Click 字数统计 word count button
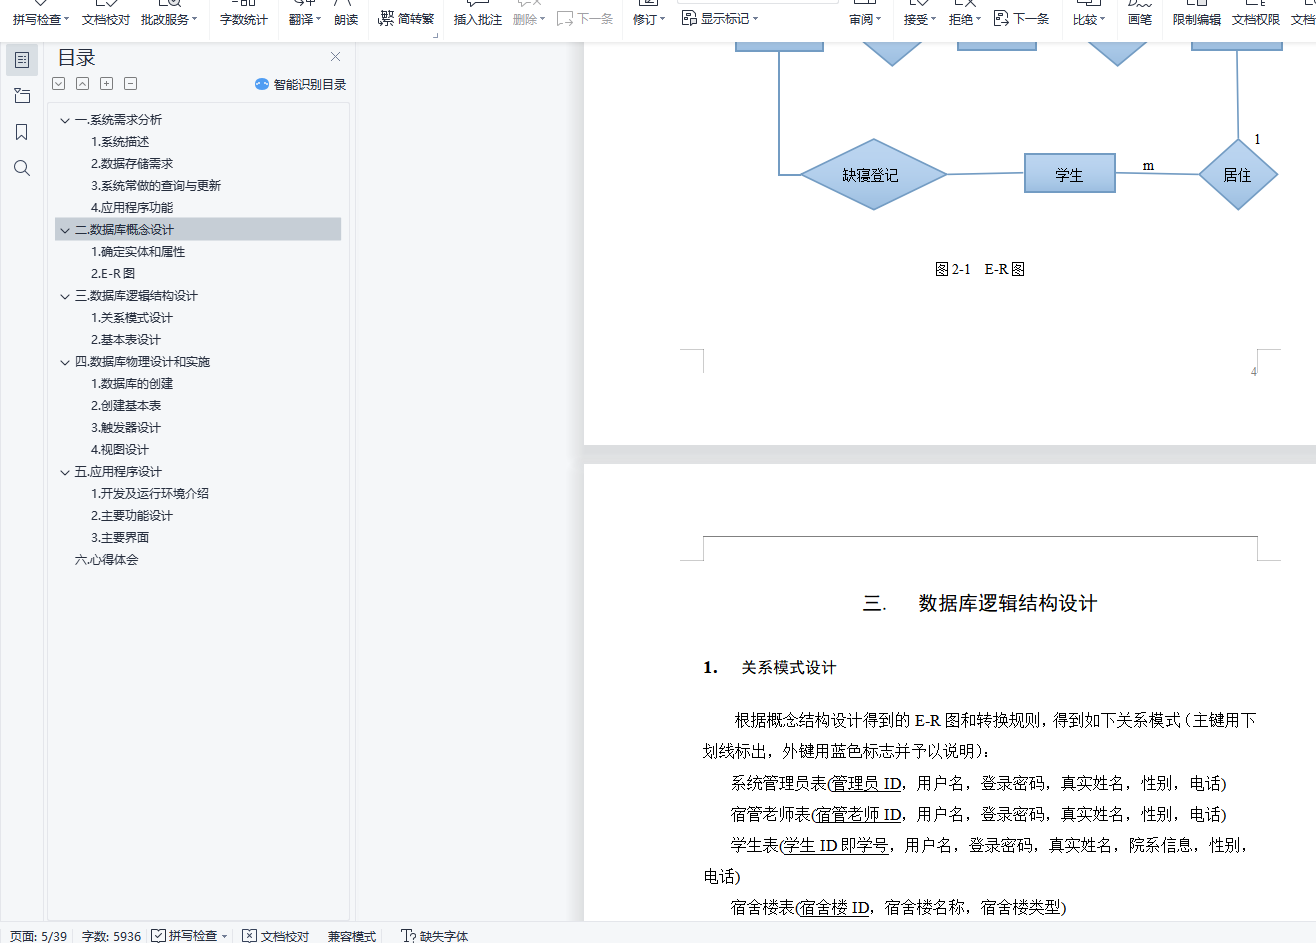 [244, 19]
